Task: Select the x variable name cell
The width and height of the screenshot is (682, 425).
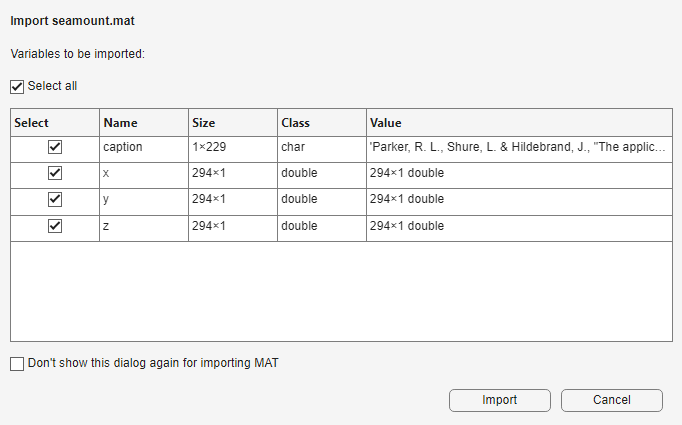Action: point(106,173)
